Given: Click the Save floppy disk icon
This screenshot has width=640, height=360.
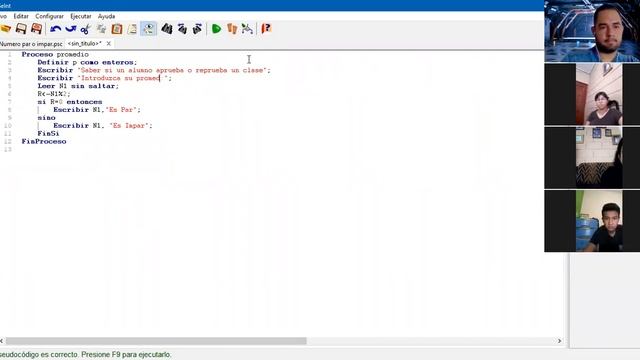Looking at the screenshot, I should click(21, 29).
